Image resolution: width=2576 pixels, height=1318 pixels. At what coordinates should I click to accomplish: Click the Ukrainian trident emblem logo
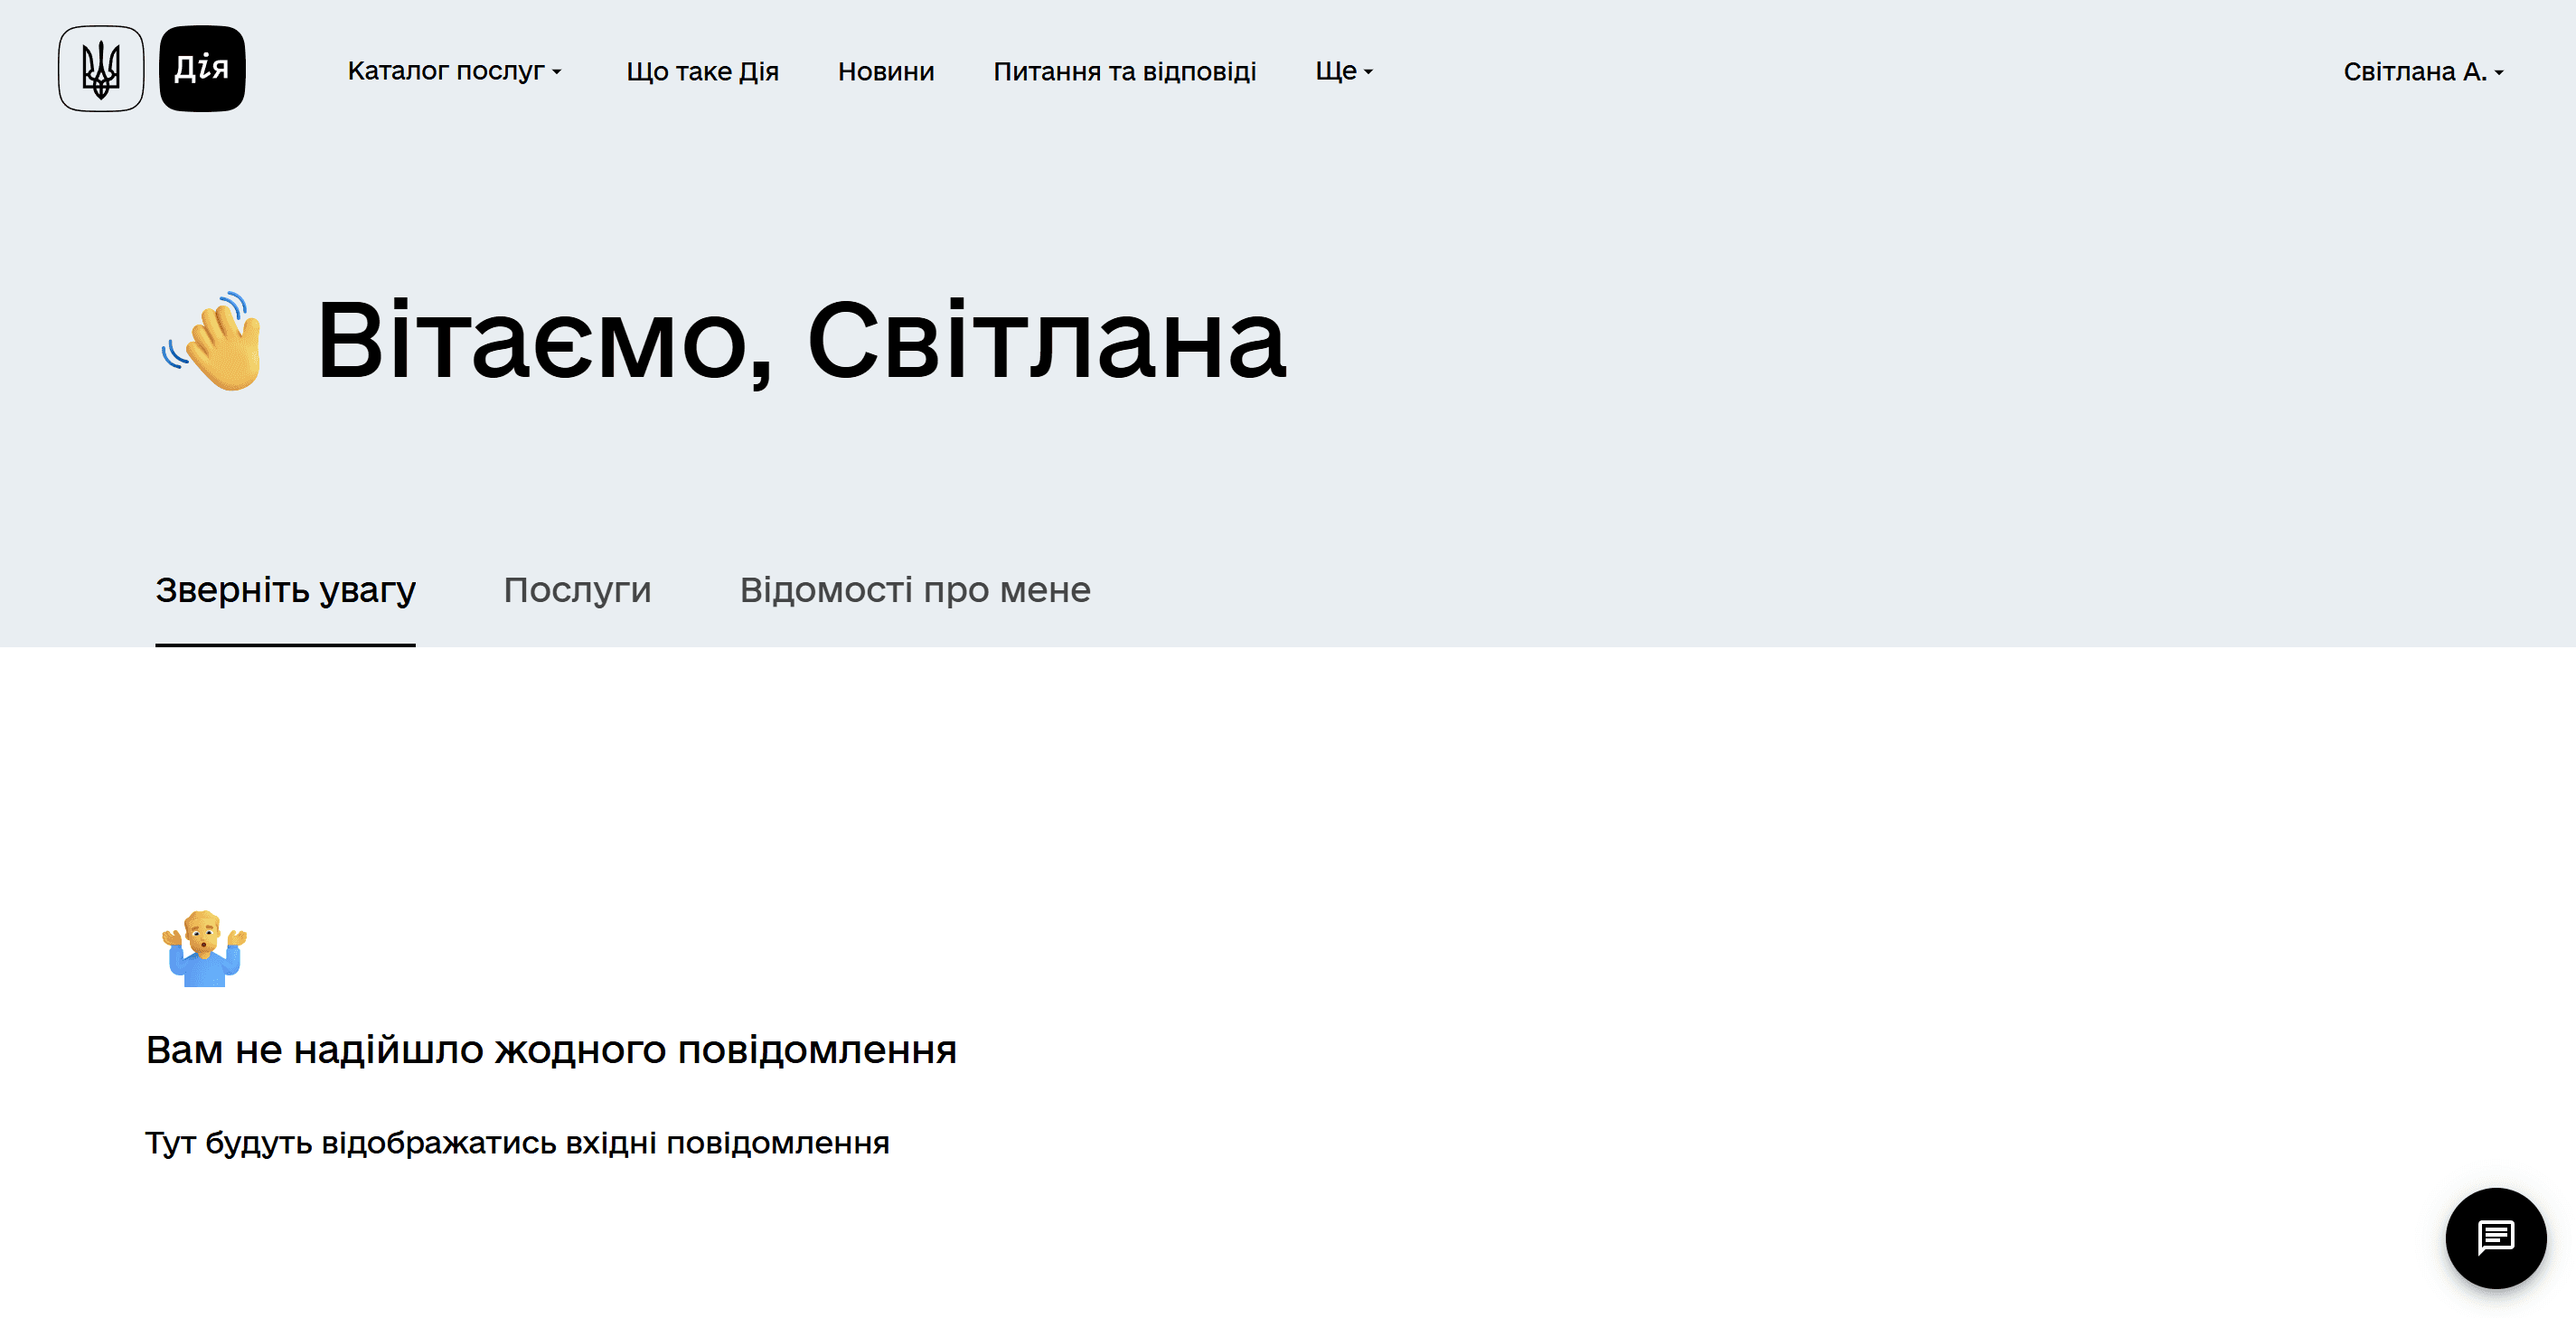coord(101,69)
